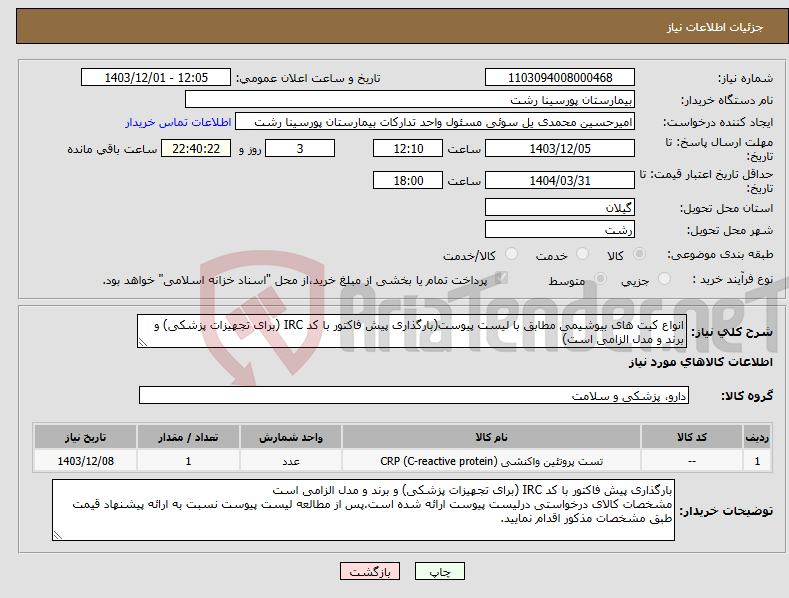Click the response deadline date 1403/12/05
The image size is (789, 598).
click(x=560, y=148)
